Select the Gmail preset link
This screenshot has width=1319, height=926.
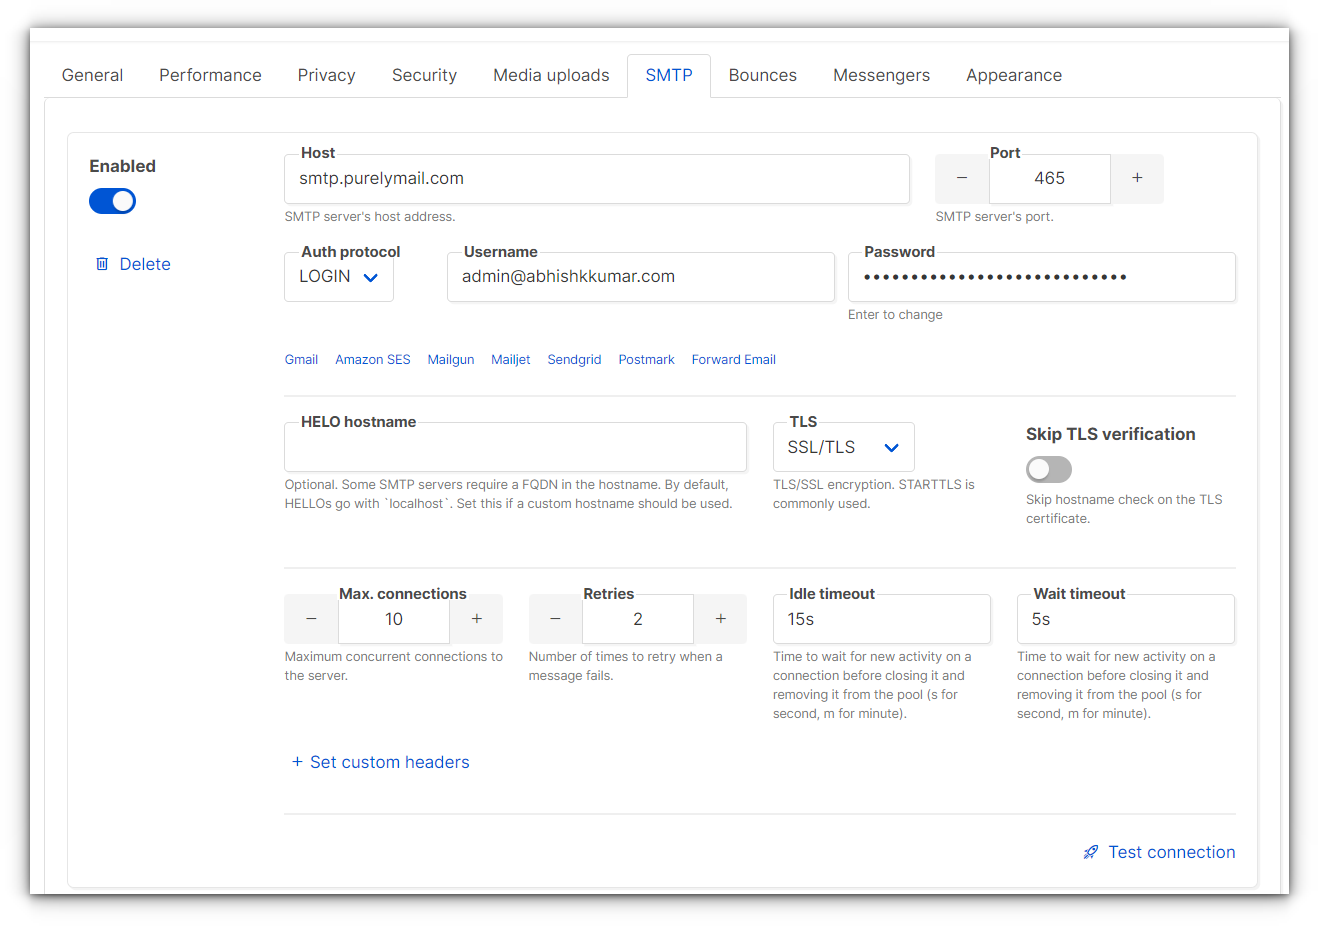301,360
